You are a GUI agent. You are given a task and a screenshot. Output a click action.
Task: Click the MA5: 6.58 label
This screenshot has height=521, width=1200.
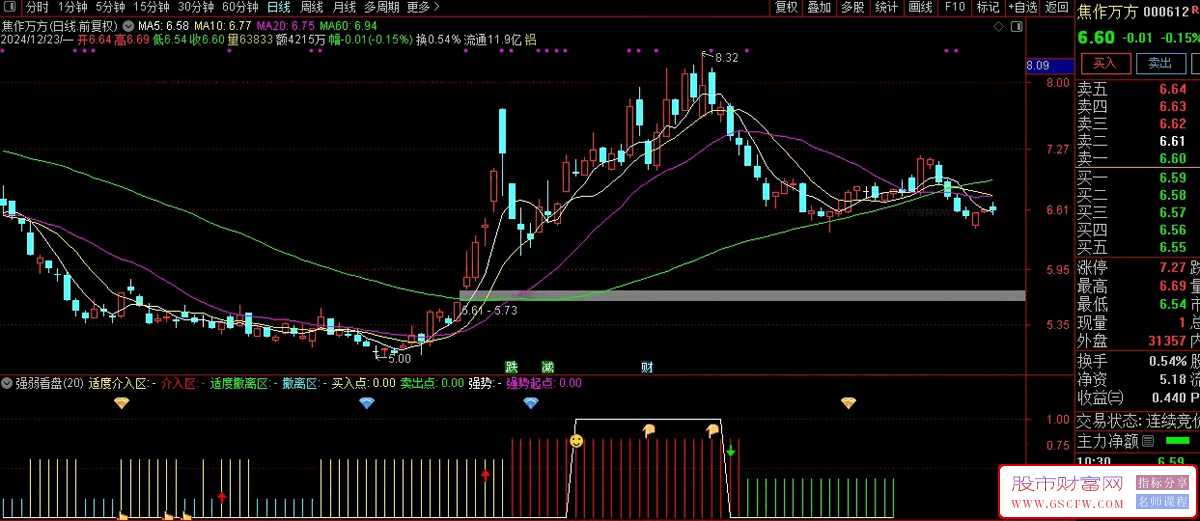point(163,25)
